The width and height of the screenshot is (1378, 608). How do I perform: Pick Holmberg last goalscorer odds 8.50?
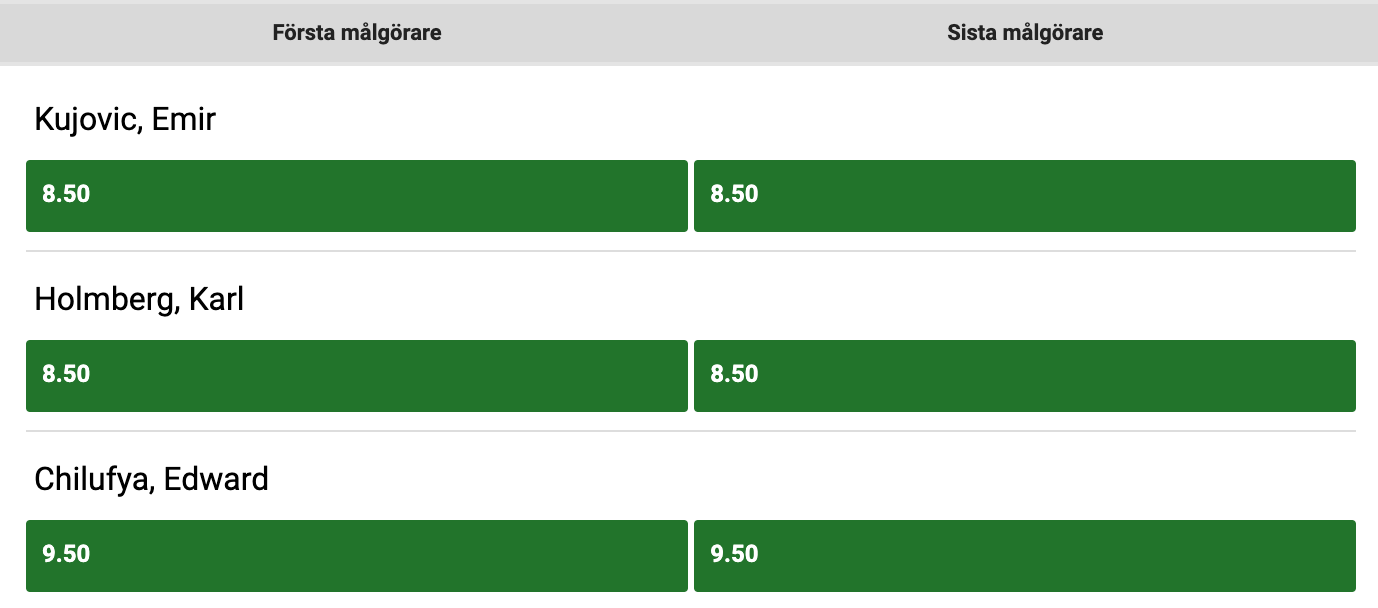[x=1025, y=376]
